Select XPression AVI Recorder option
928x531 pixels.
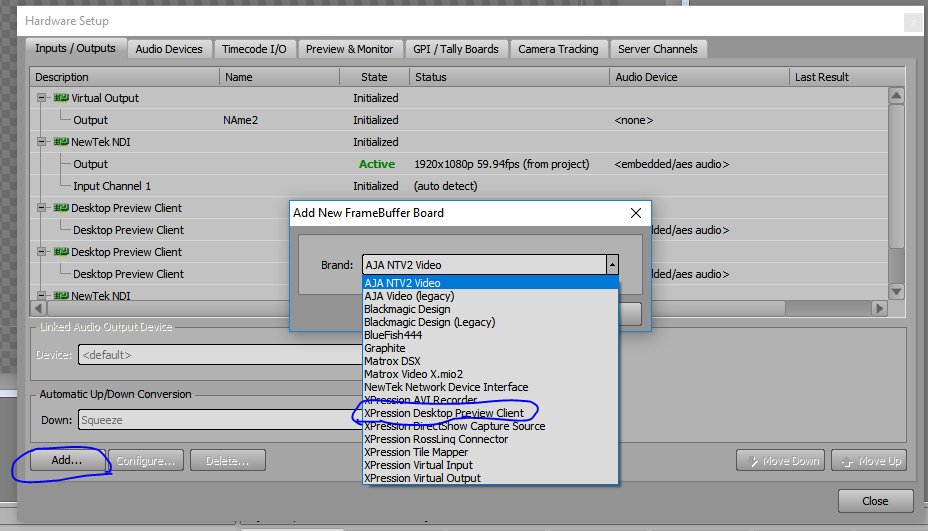[x=490, y=400]
